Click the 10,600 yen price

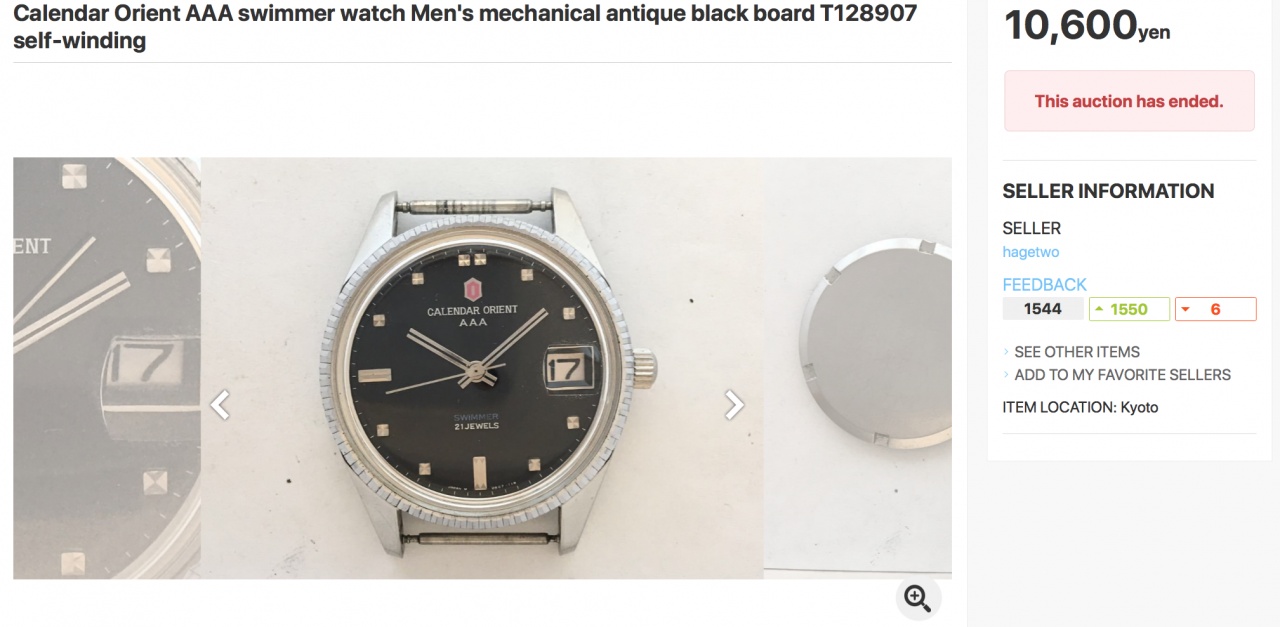point(1087,24)
